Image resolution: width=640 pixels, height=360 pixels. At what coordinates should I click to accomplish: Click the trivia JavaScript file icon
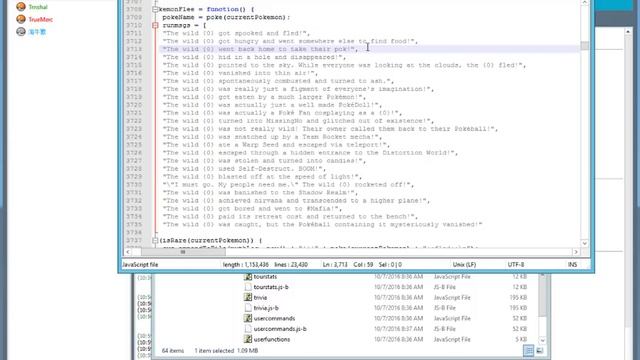pos(248,298)
